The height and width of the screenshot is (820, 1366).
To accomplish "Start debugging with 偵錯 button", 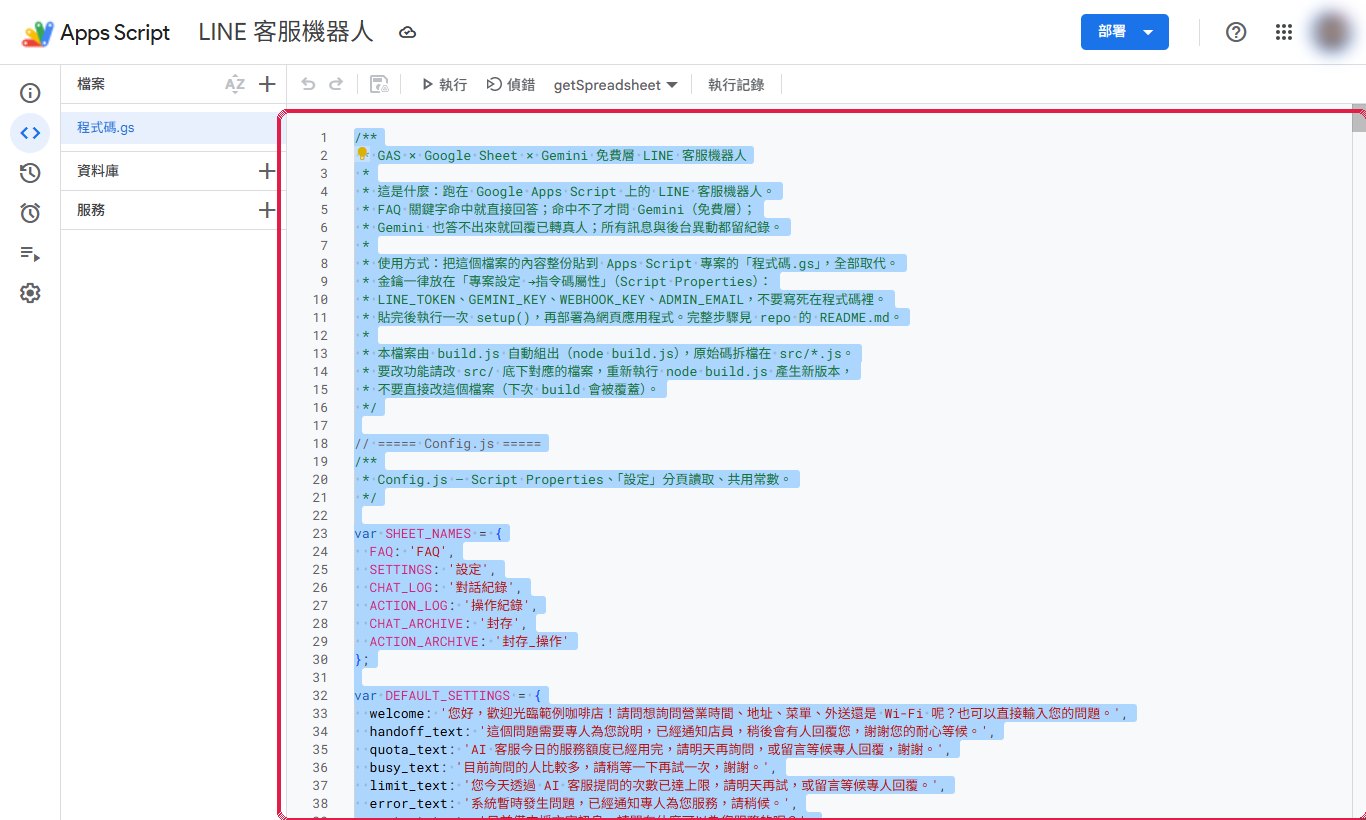I will [510, 85].
